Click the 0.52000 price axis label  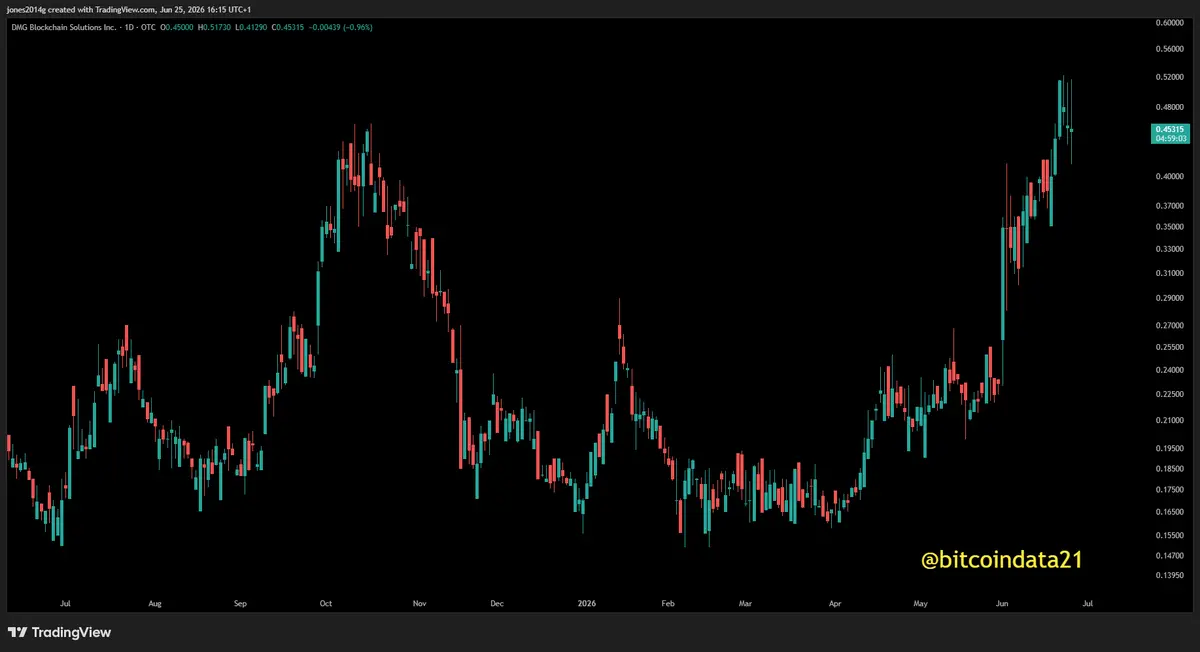pos(1169,77)
